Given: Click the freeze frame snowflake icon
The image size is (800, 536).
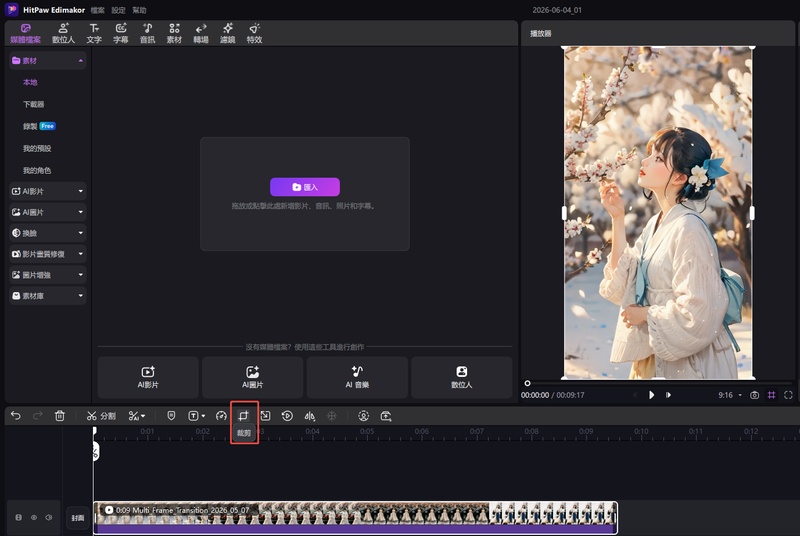Looking at the screenshot, I should point(332,416).
